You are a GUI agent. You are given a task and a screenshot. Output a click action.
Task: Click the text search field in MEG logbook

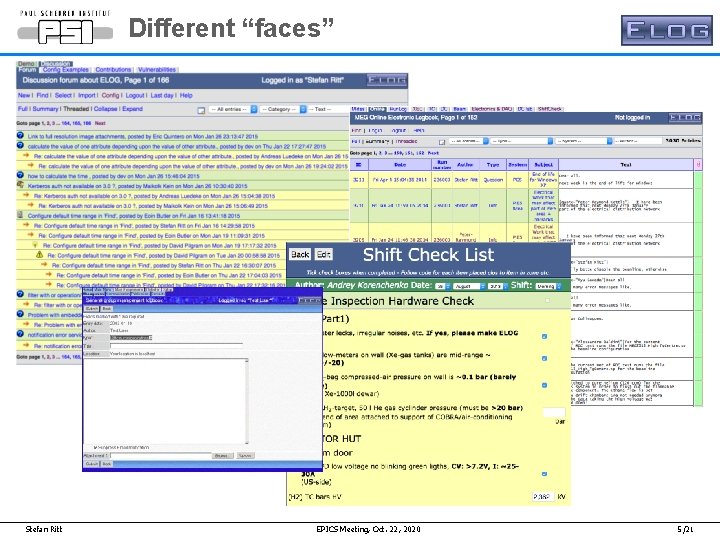coord(637,141)
